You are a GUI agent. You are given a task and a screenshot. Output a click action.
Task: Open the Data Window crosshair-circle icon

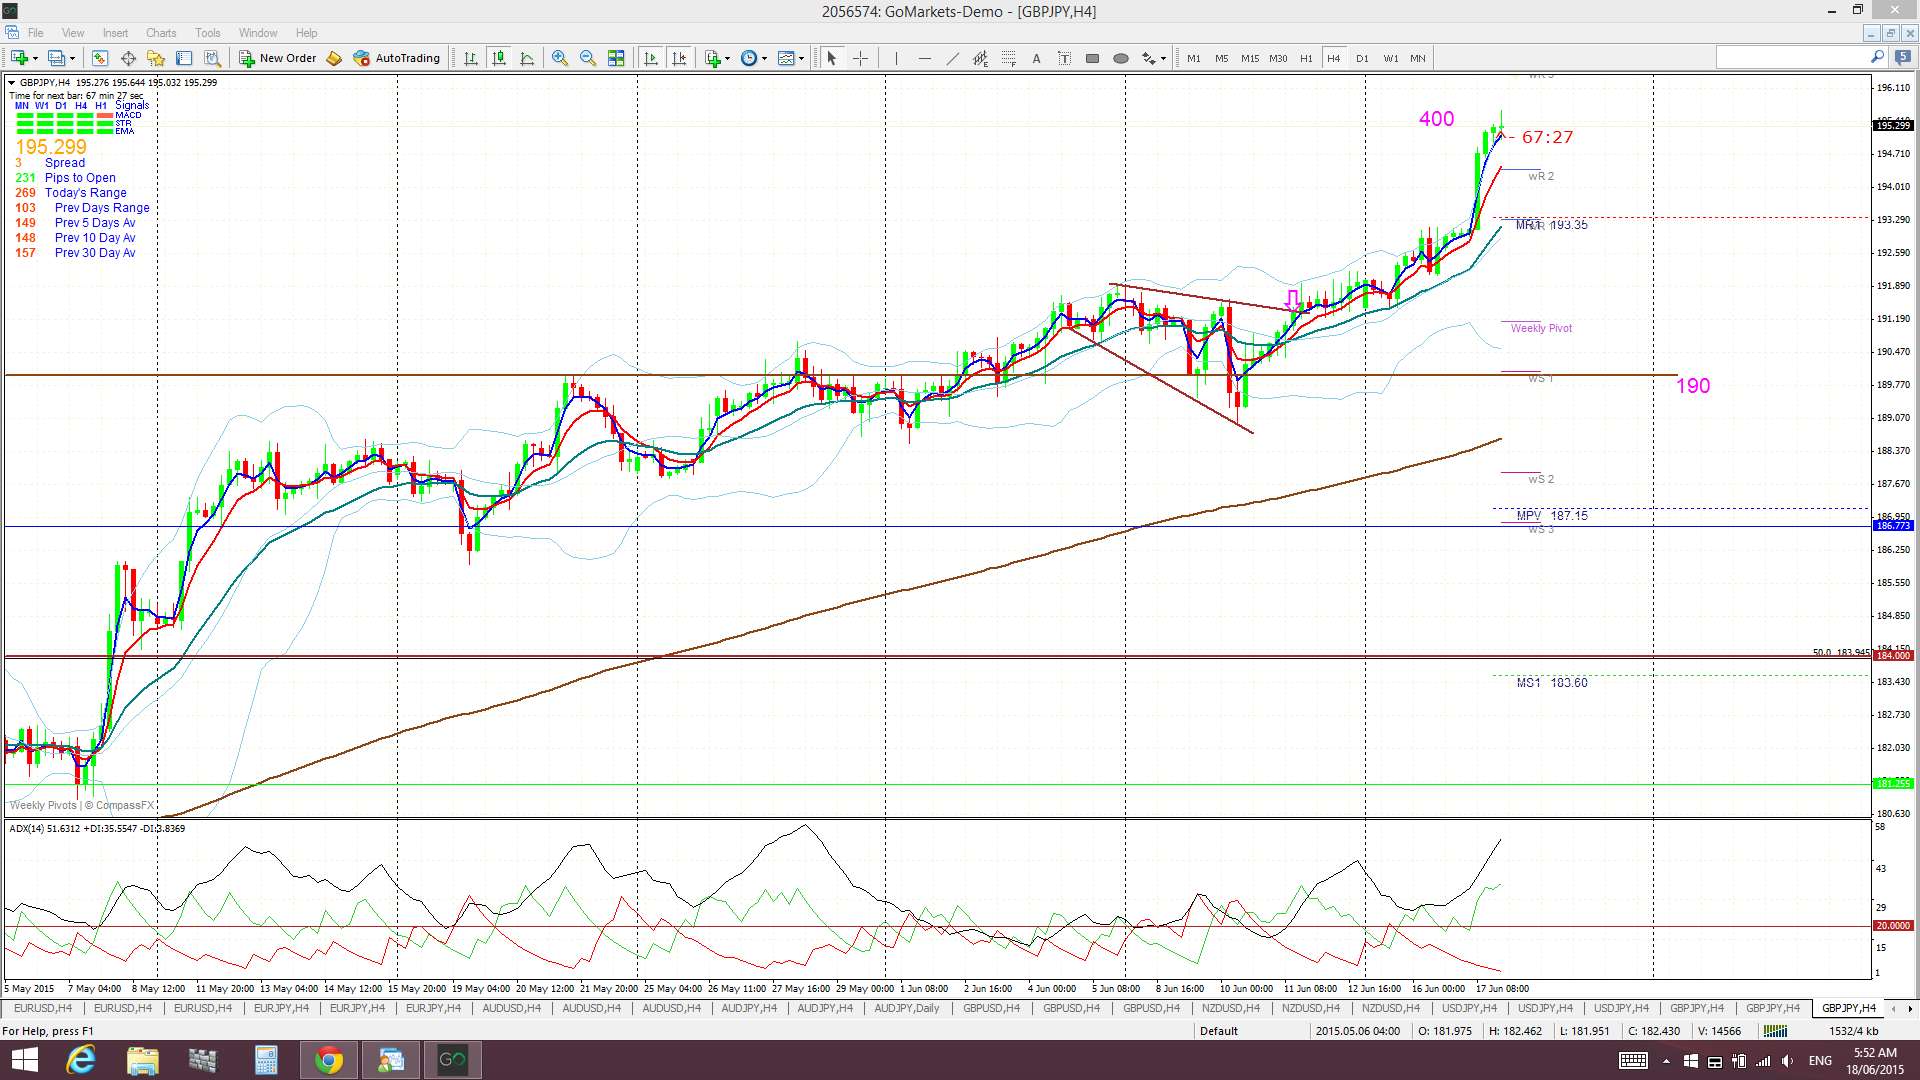point(128,58)
